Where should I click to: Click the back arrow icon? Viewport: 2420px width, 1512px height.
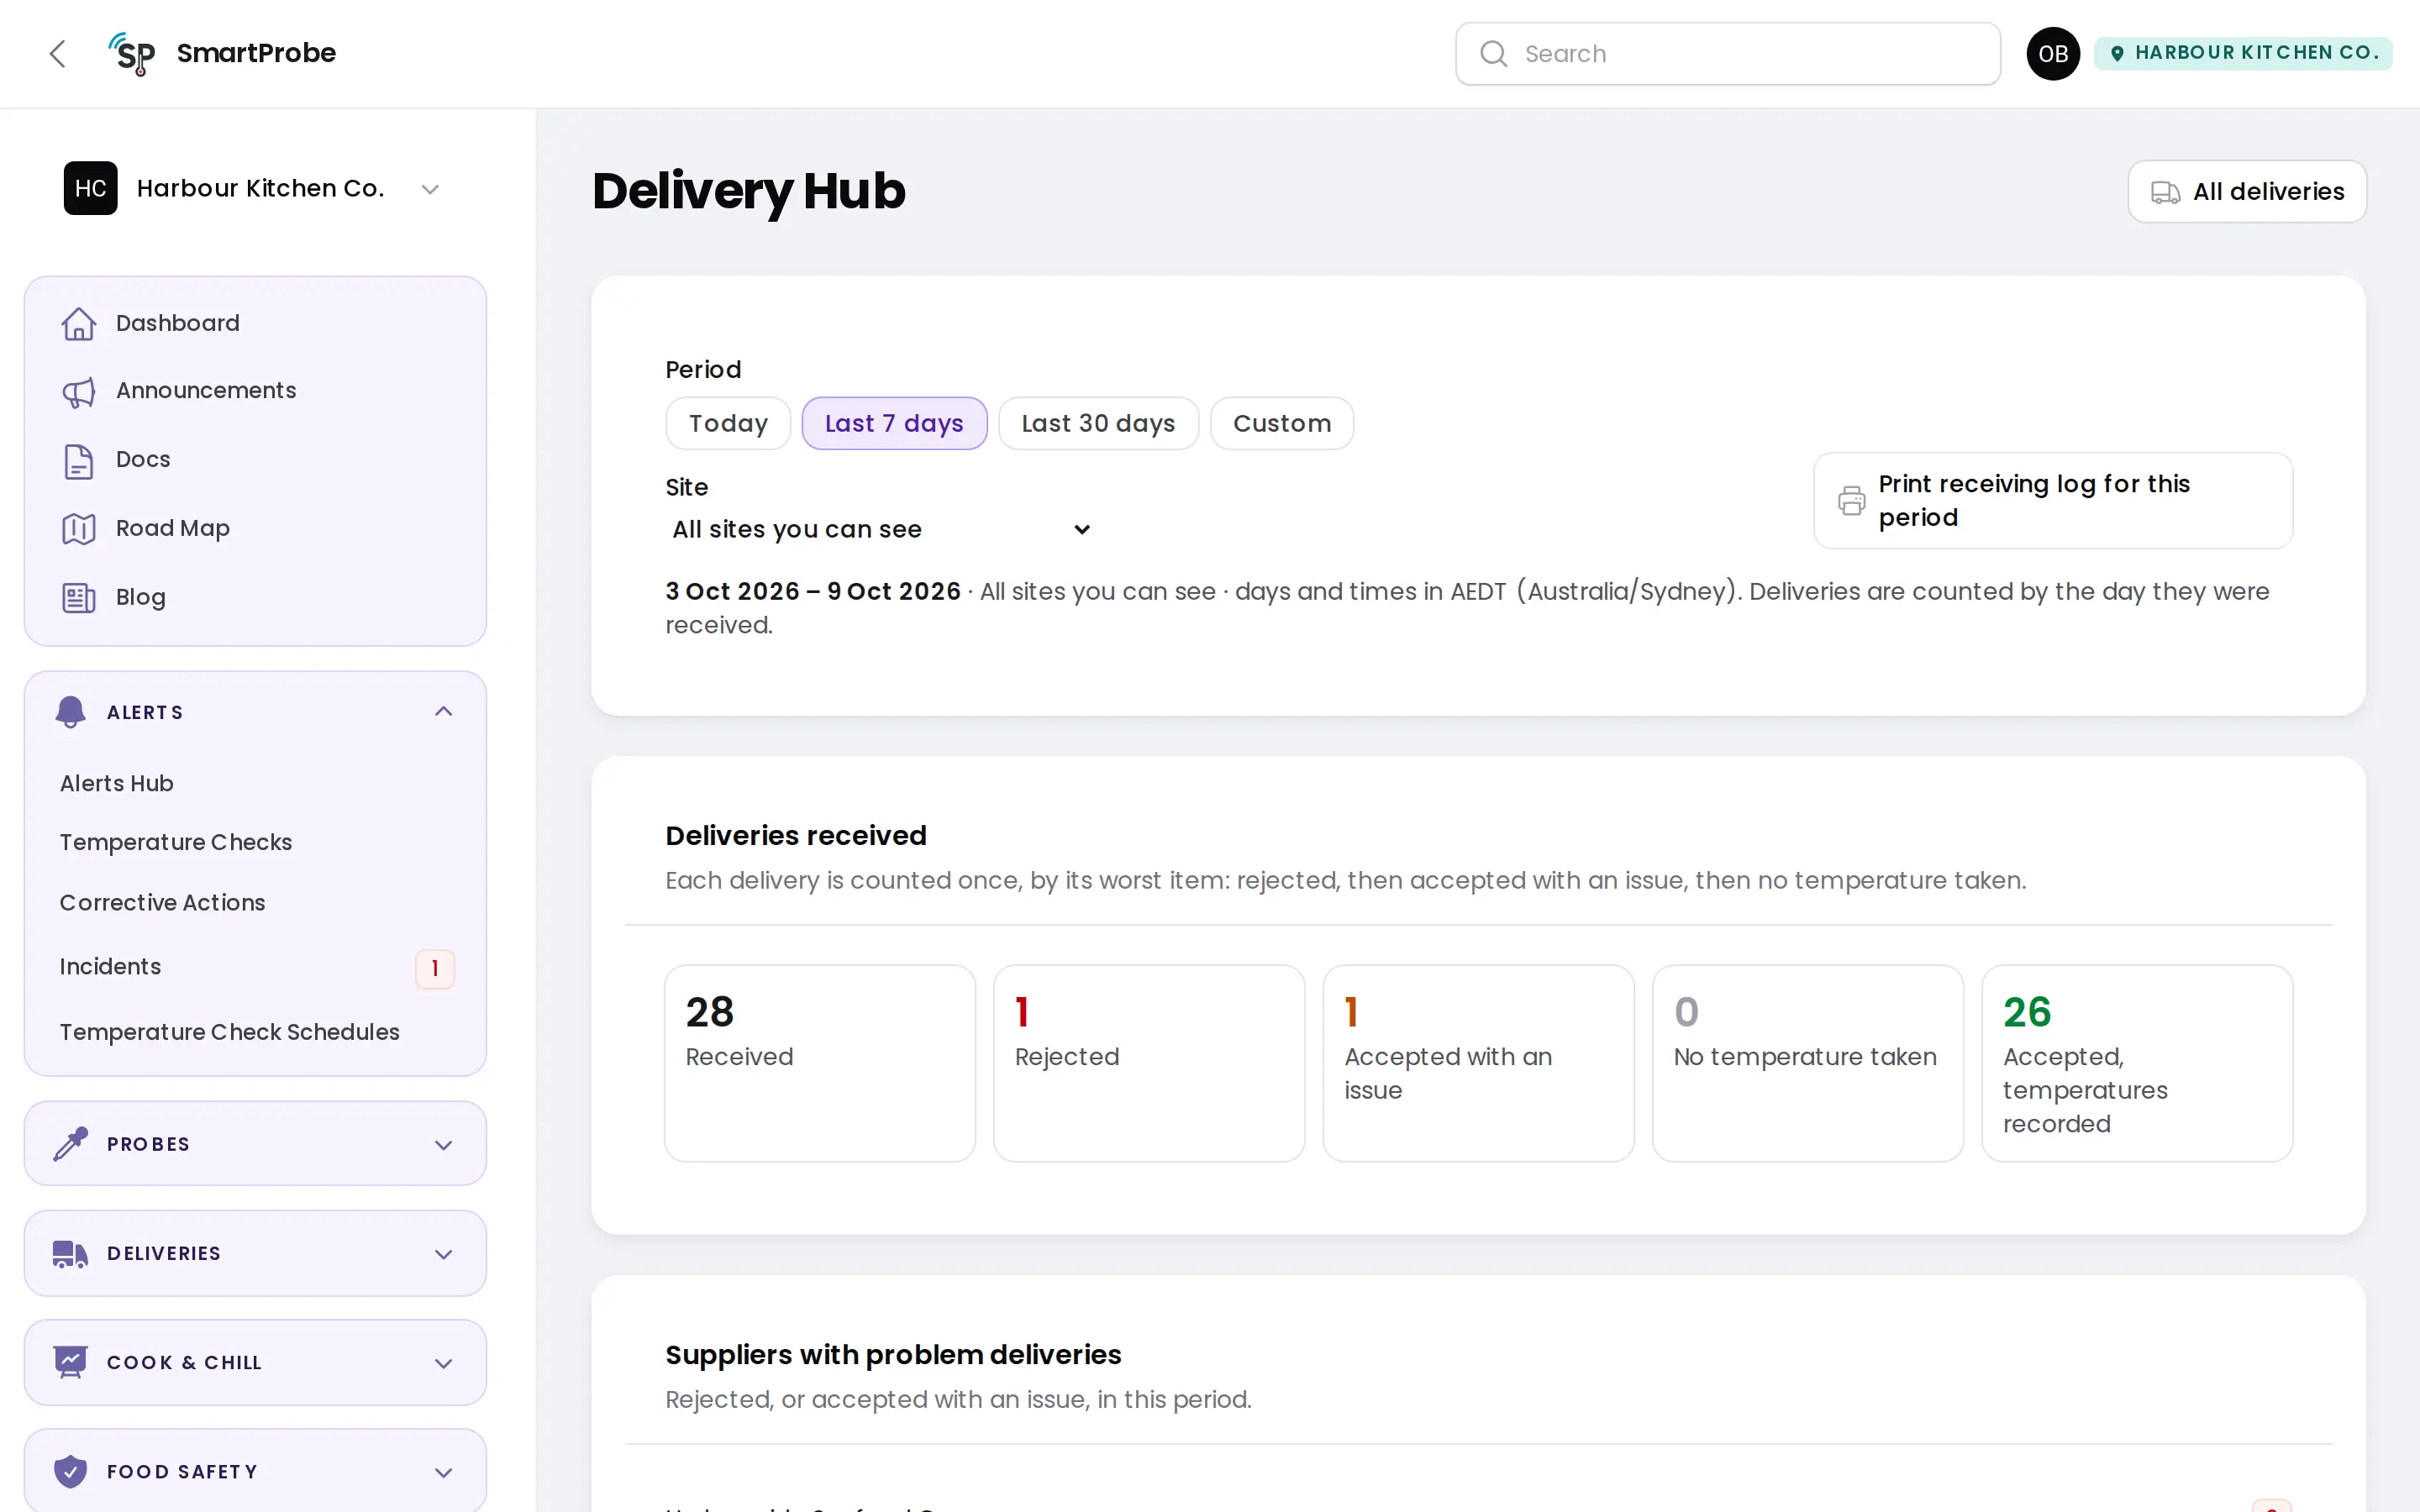click(x=58, y=54)
